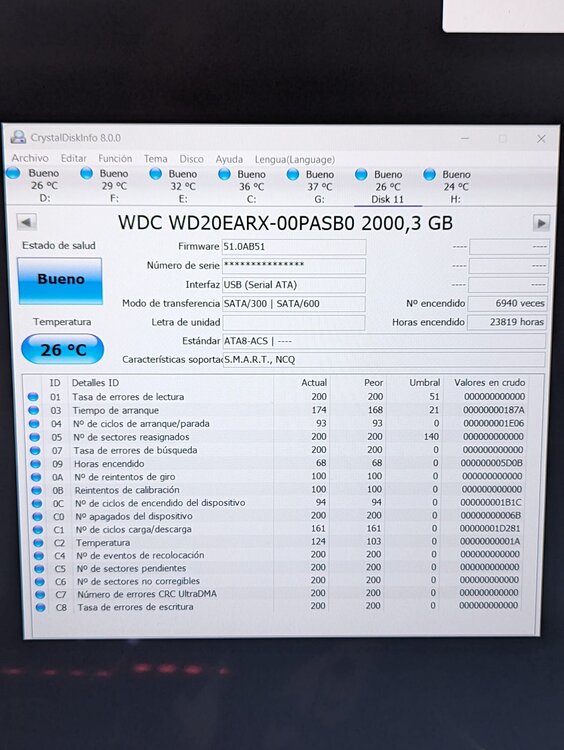
Task: Click status dot for attribute 09 Horas encendido
Action: (35, 463)
